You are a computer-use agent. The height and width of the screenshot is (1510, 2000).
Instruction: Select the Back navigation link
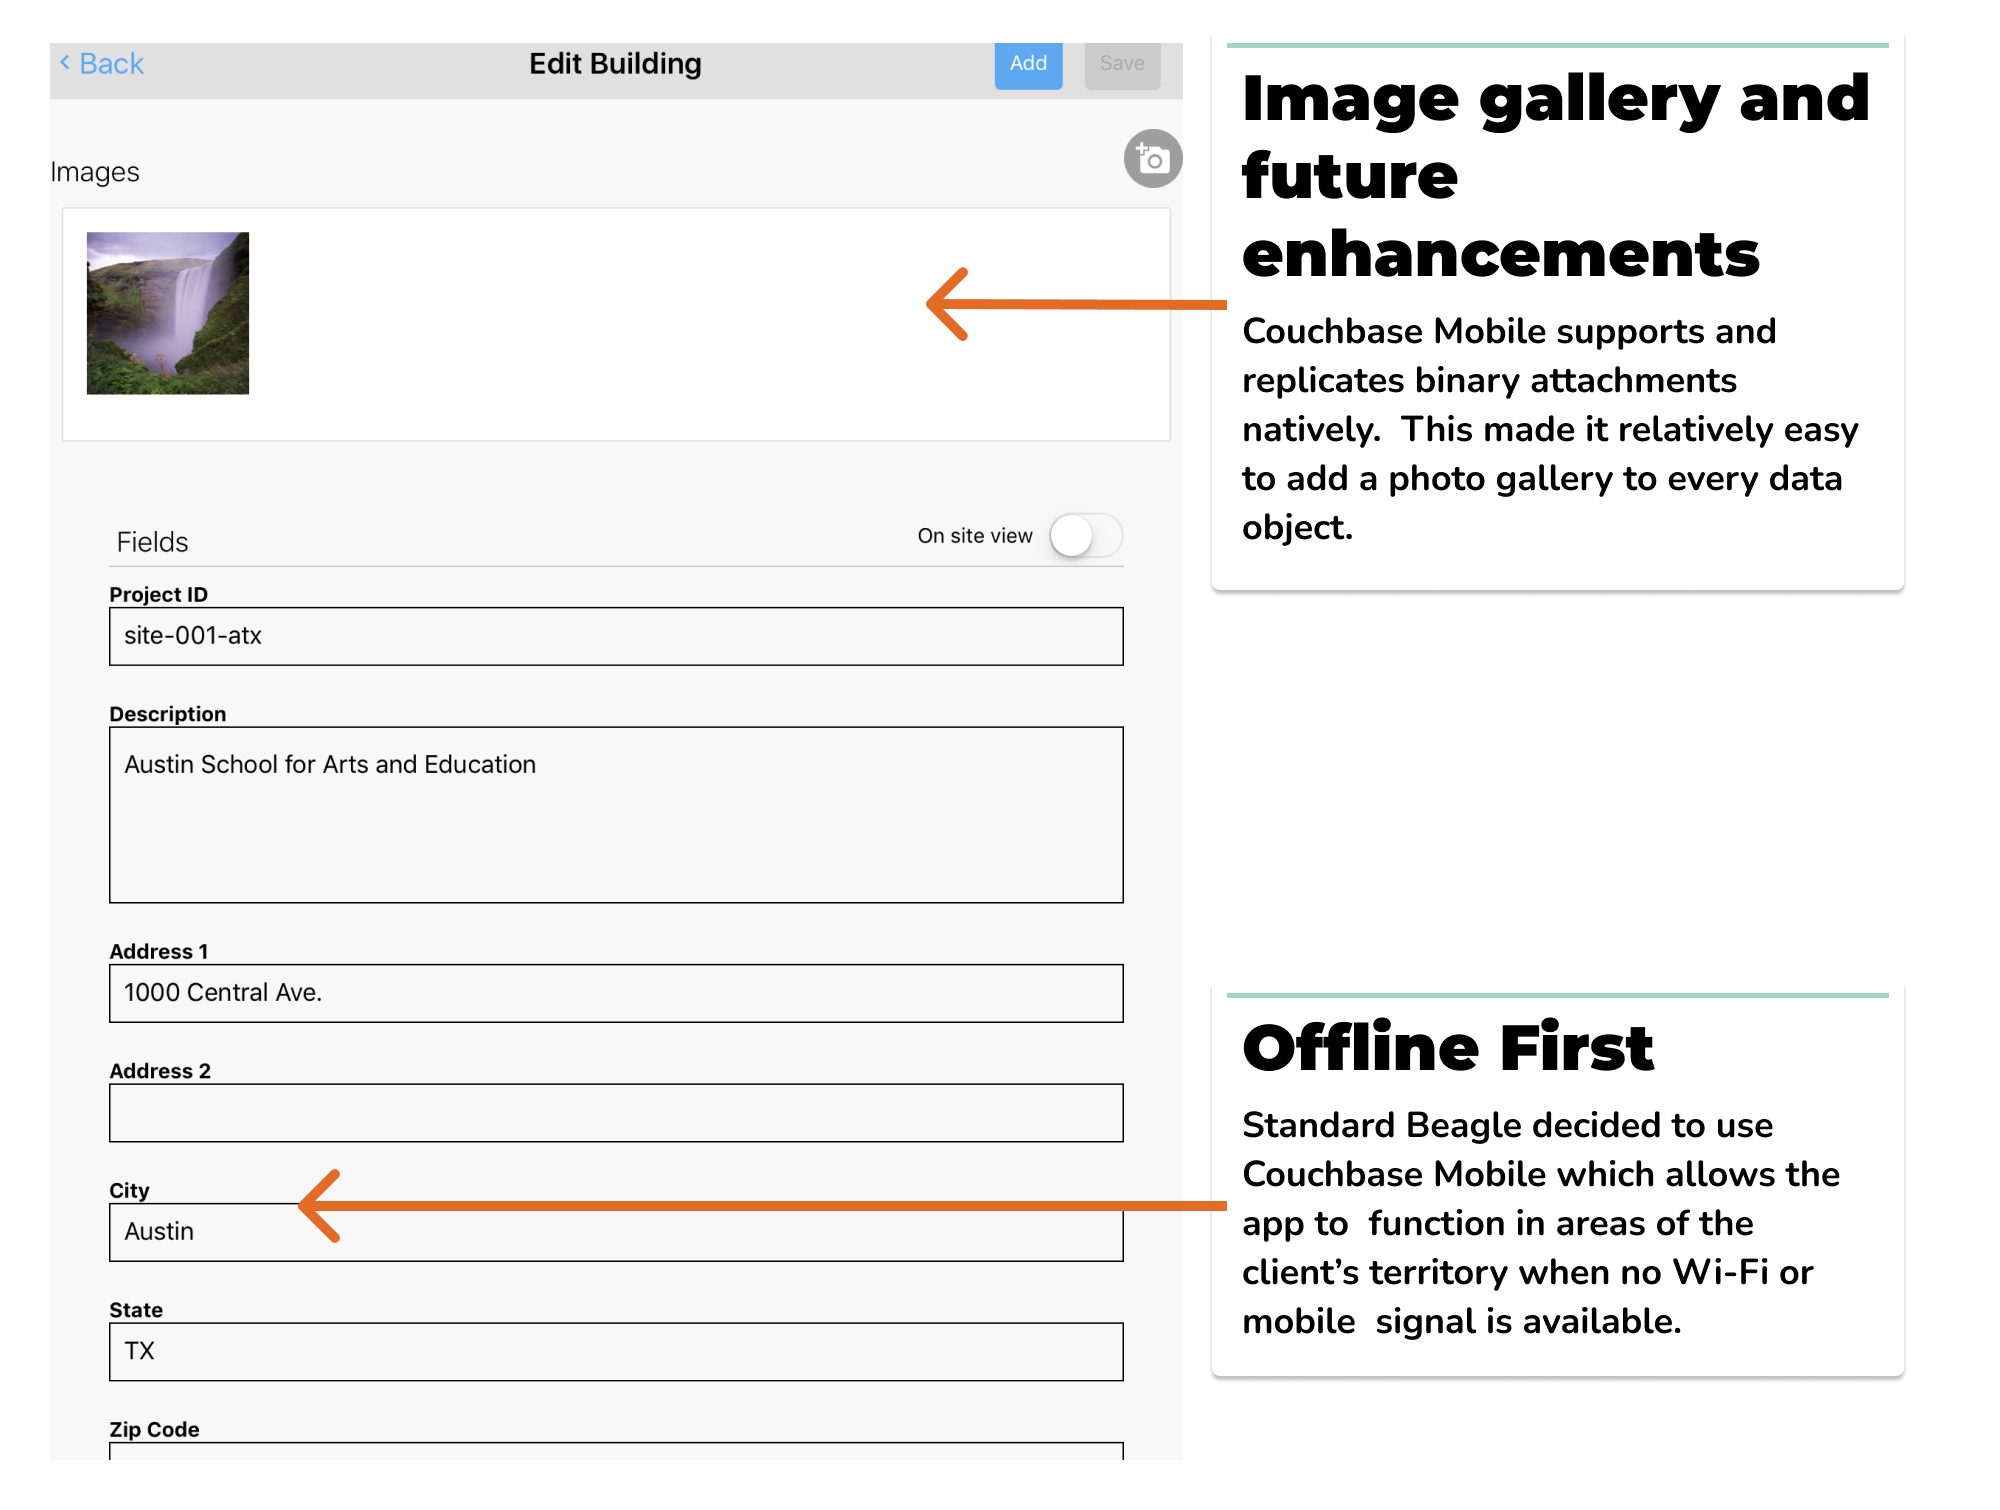pos(103,63)
